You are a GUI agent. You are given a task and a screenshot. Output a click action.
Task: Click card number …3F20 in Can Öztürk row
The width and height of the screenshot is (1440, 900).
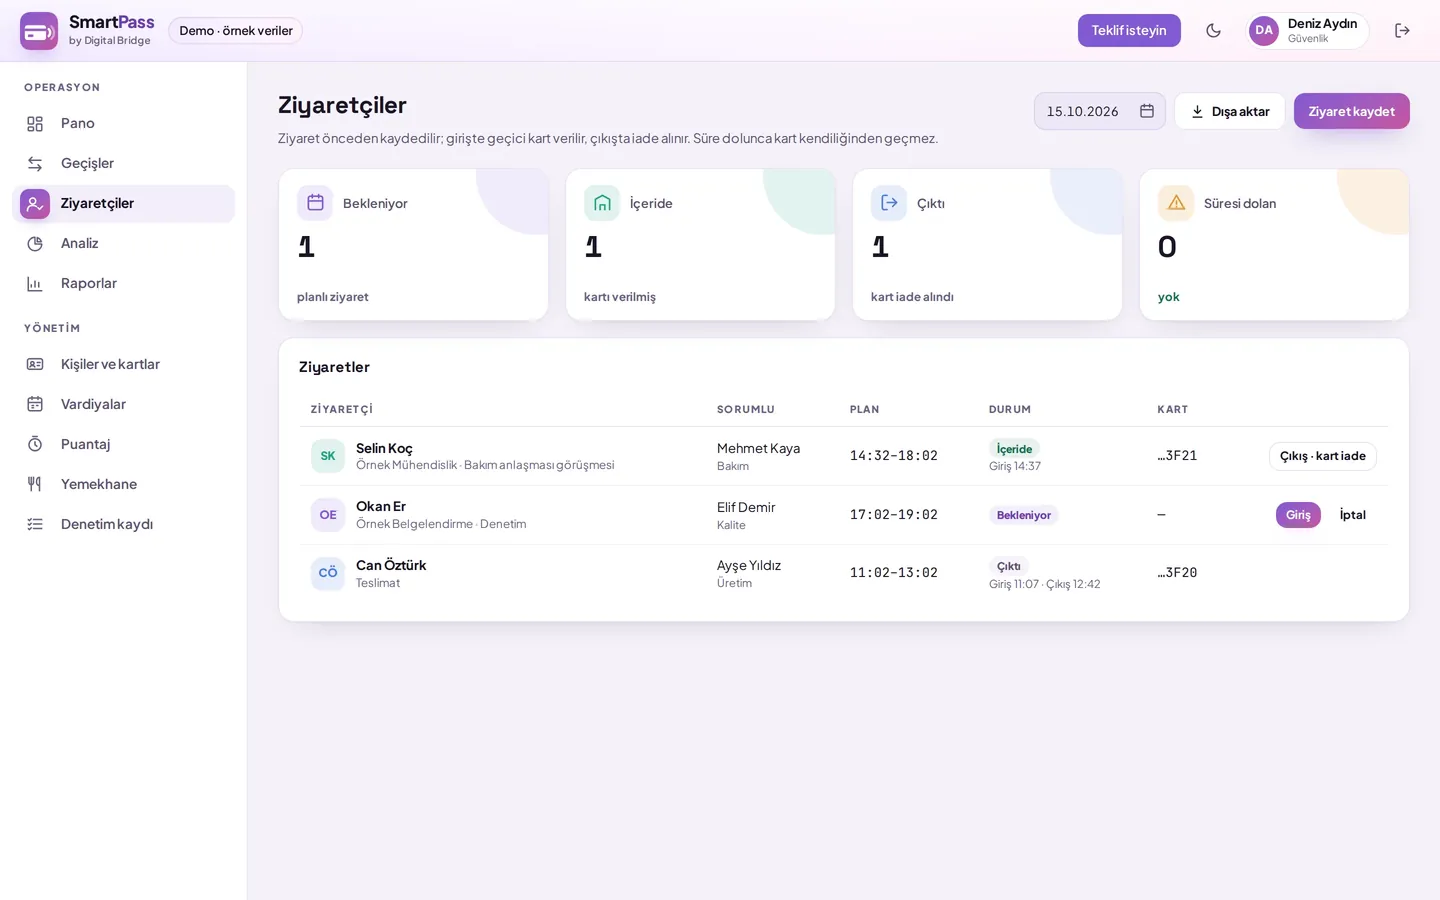[x=1177, y=573]
